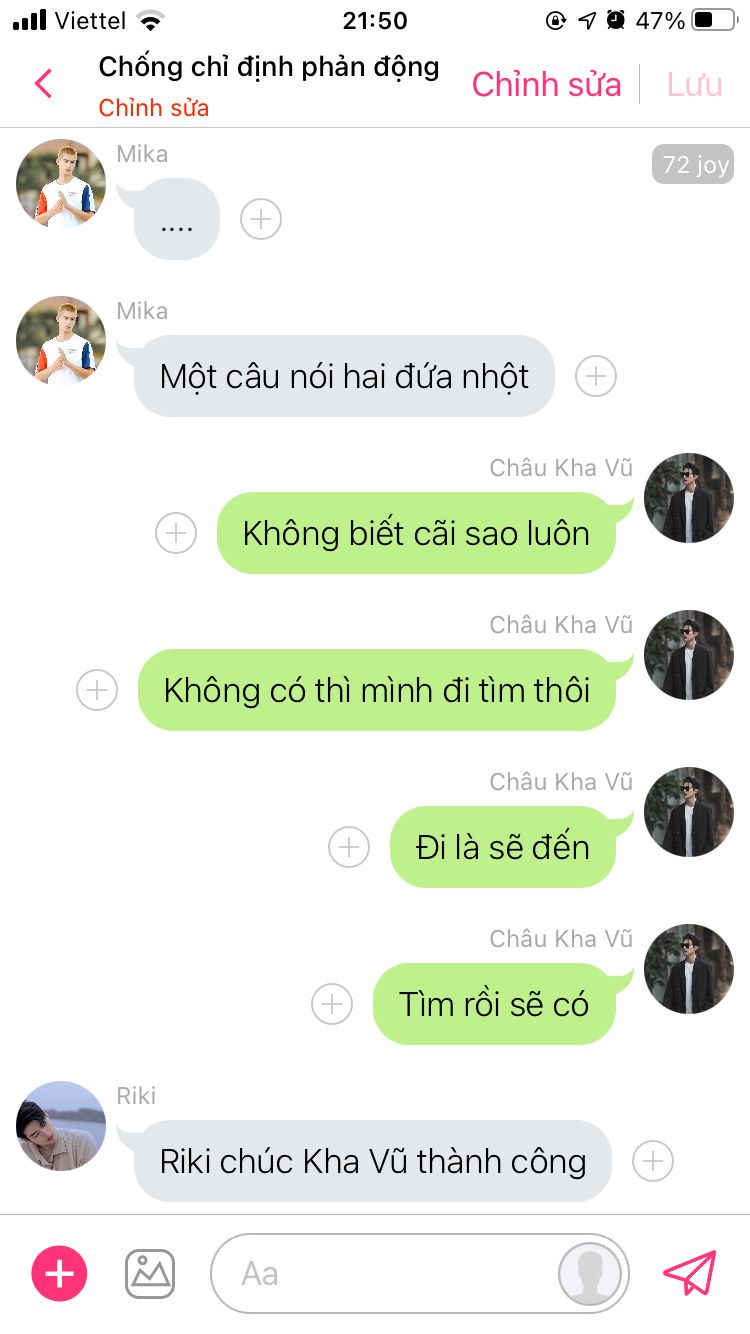Tap red Chỉnh sửa link under title
Viewport: 750px width, 1334px height.
point(154,108)
